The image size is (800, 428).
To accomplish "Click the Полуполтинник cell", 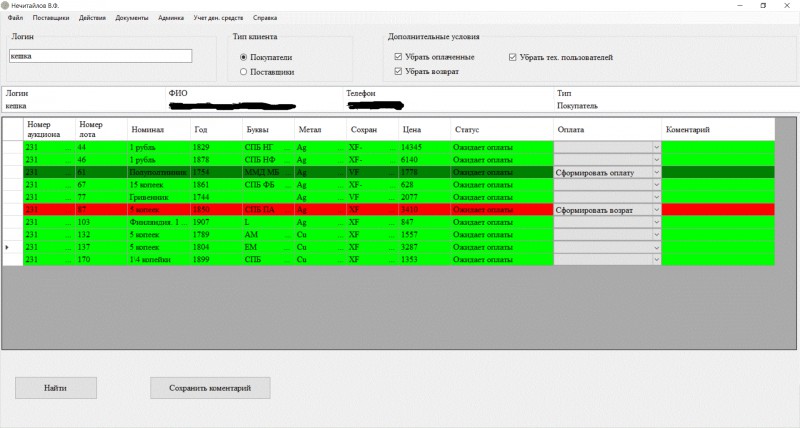I will tap(159, 172).
